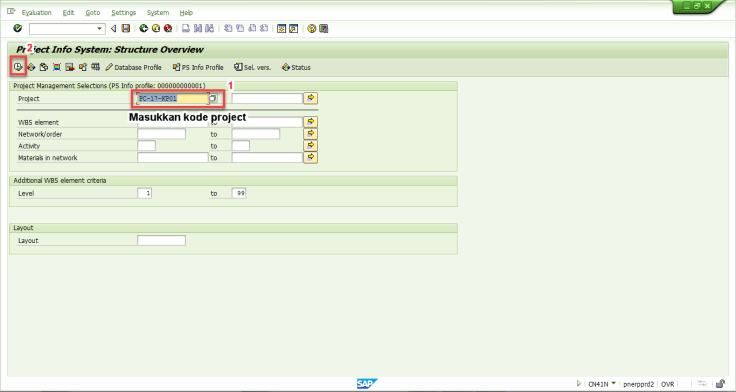Click the Previous Page icon
736x392 pixels.
tap(240, 29)
